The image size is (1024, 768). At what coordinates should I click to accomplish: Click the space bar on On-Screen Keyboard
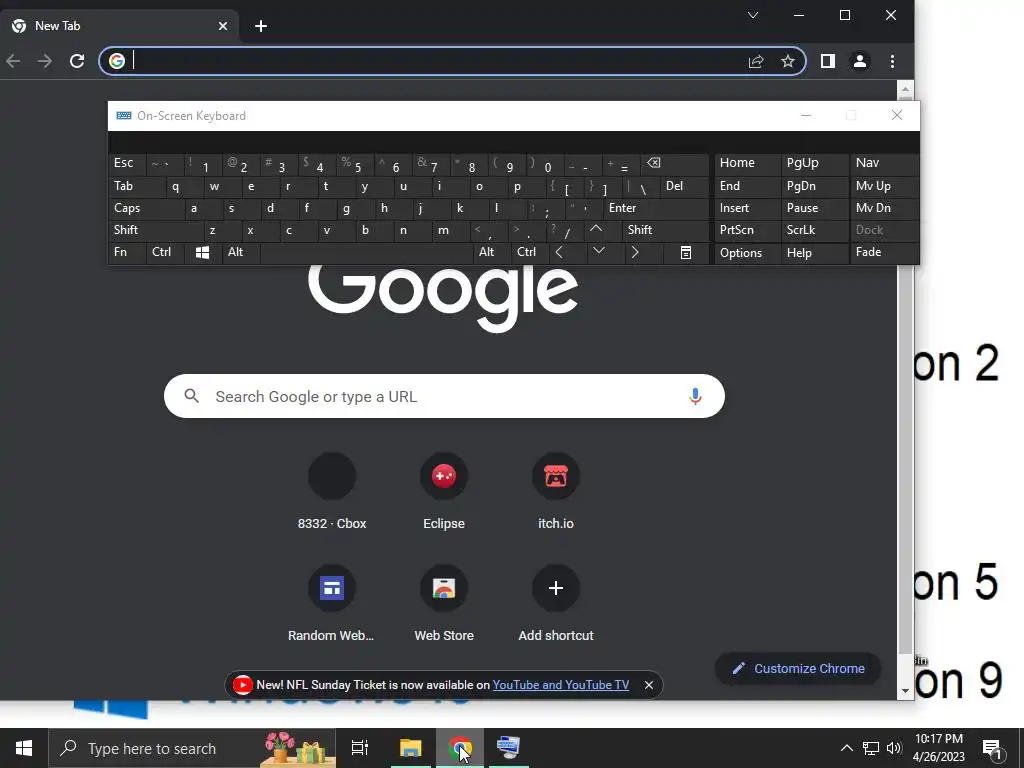[366, 253]
